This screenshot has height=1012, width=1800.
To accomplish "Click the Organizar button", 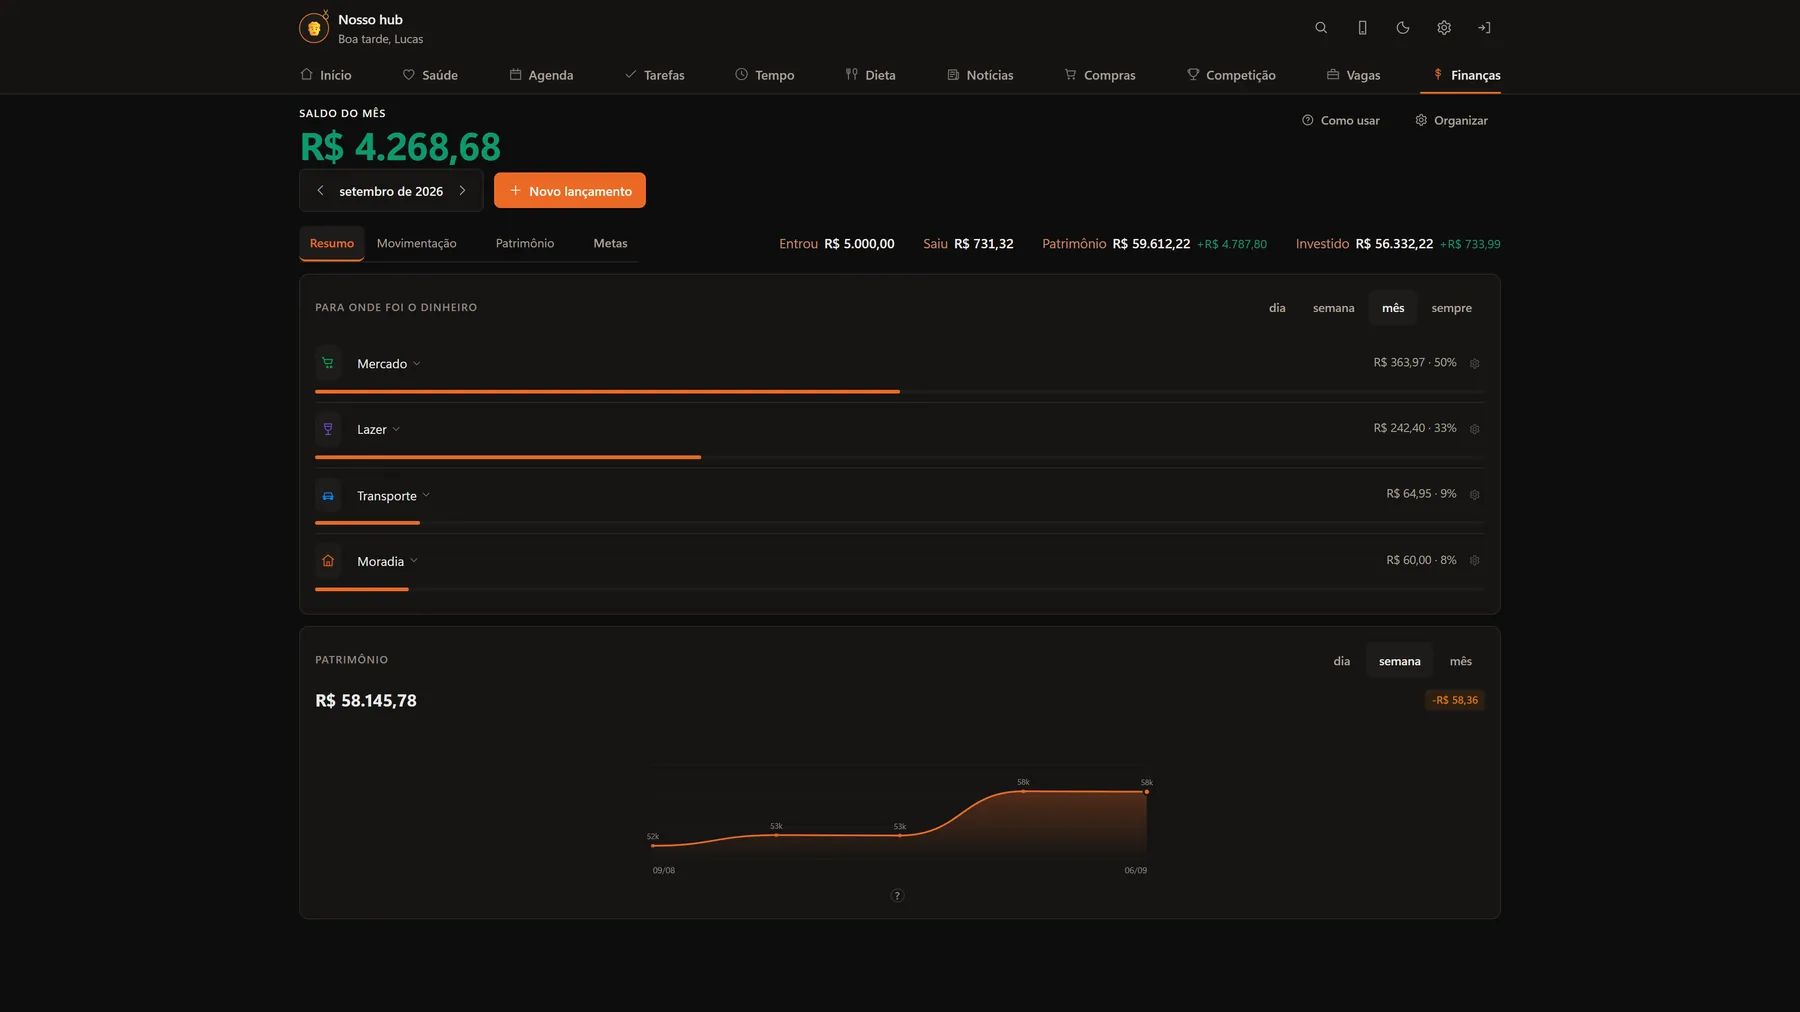I will coord(1452,120).
